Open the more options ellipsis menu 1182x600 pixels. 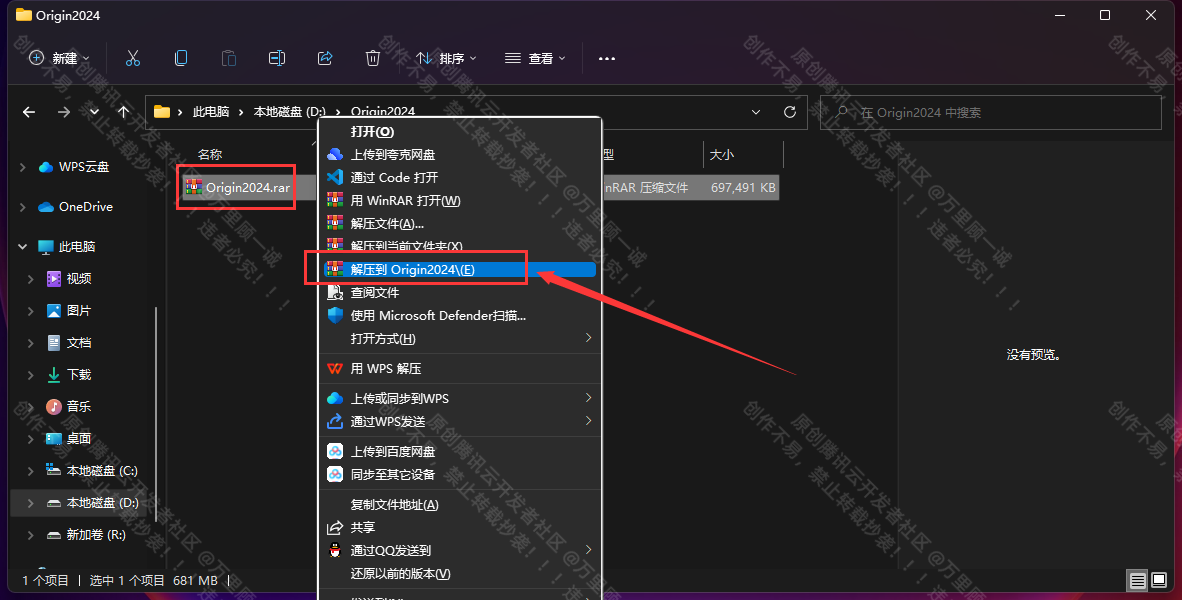[x=607, y=58]
